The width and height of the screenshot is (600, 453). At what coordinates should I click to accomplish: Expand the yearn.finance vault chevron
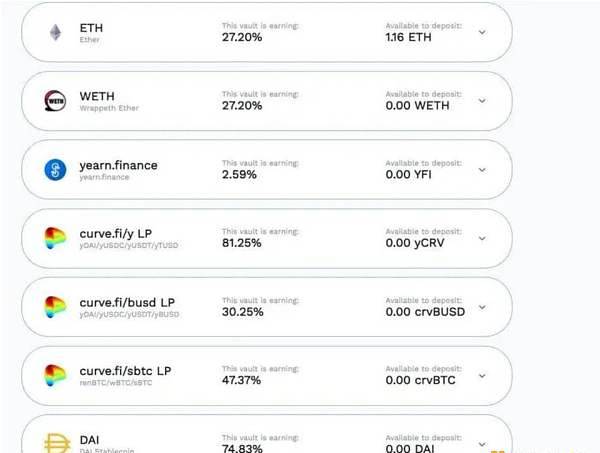482,169
